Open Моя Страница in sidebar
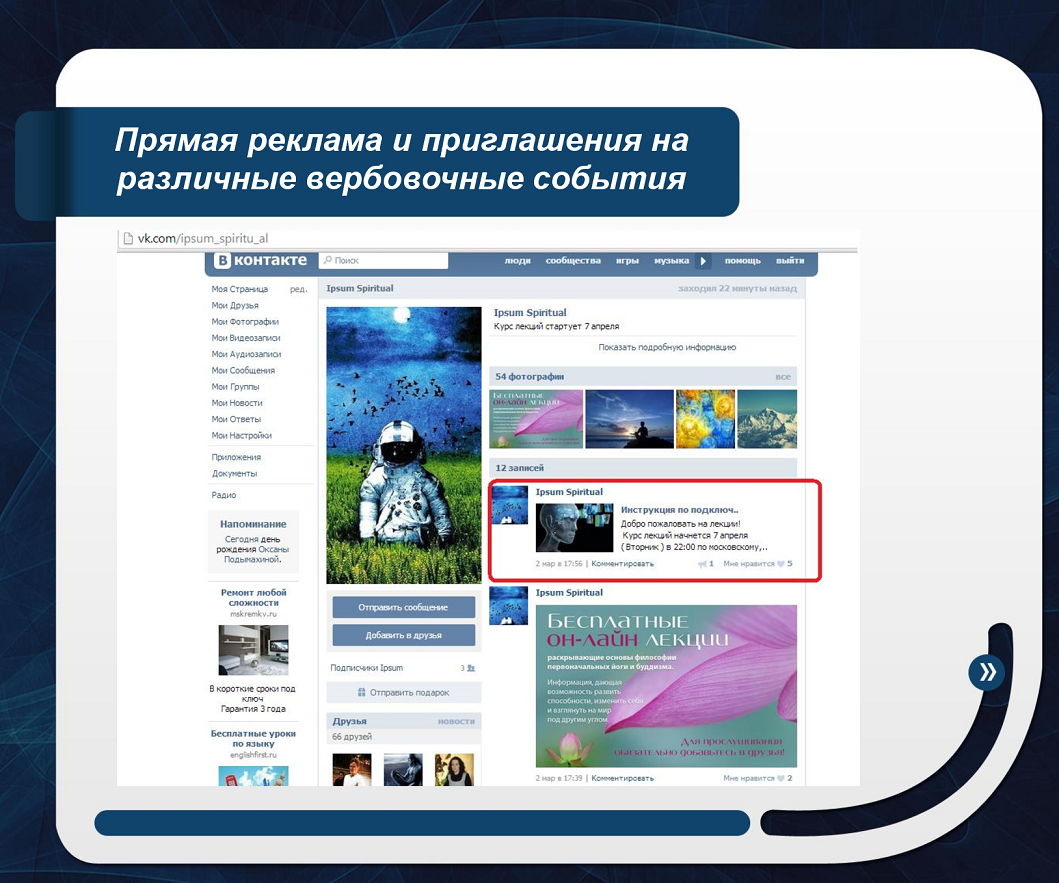 240,289
